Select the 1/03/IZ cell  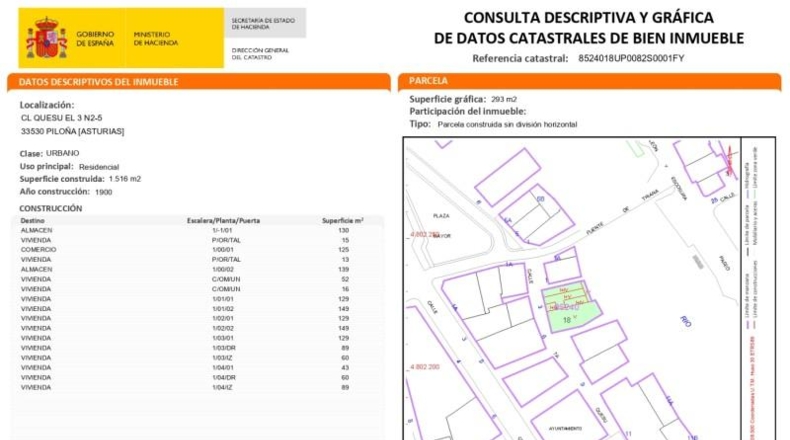(x=223, y=358)
